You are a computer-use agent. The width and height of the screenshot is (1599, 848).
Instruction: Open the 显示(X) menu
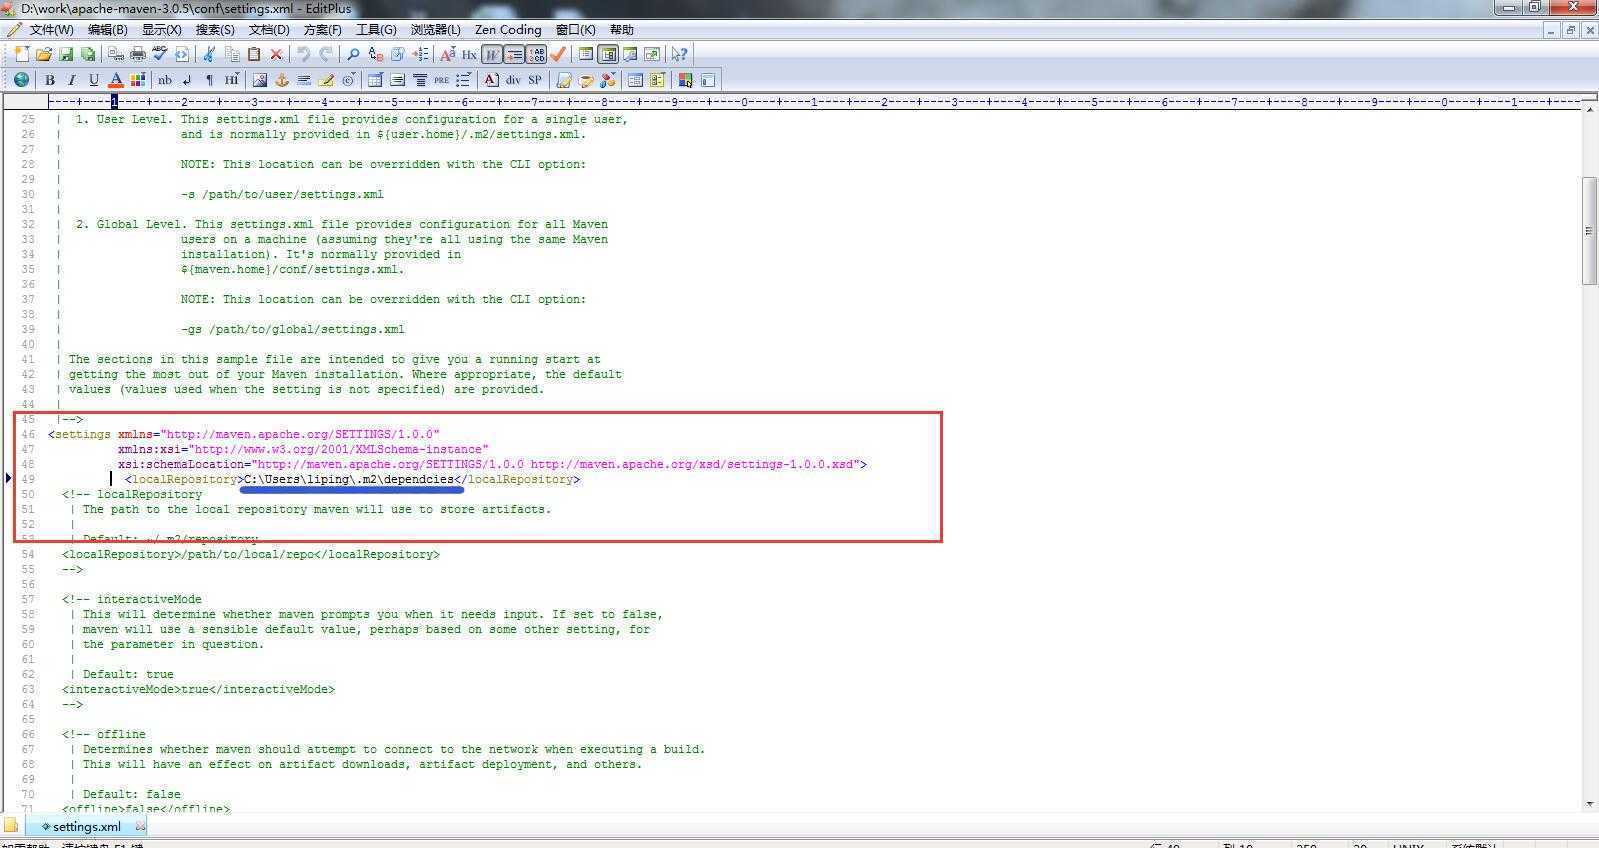[161, 30]
